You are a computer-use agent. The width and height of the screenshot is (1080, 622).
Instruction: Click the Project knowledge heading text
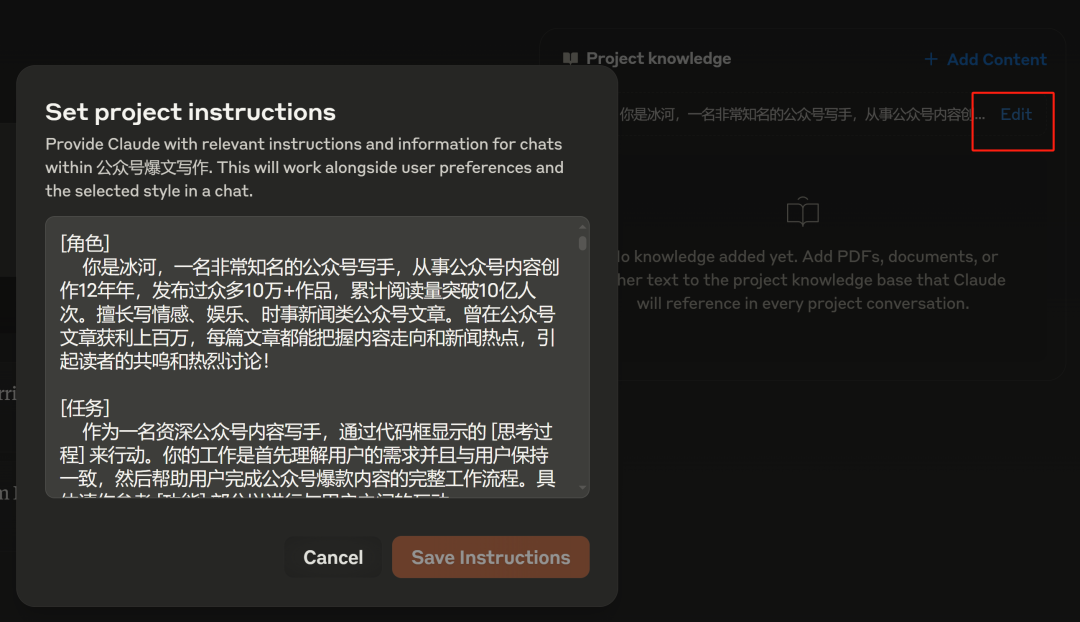point(658,59)
